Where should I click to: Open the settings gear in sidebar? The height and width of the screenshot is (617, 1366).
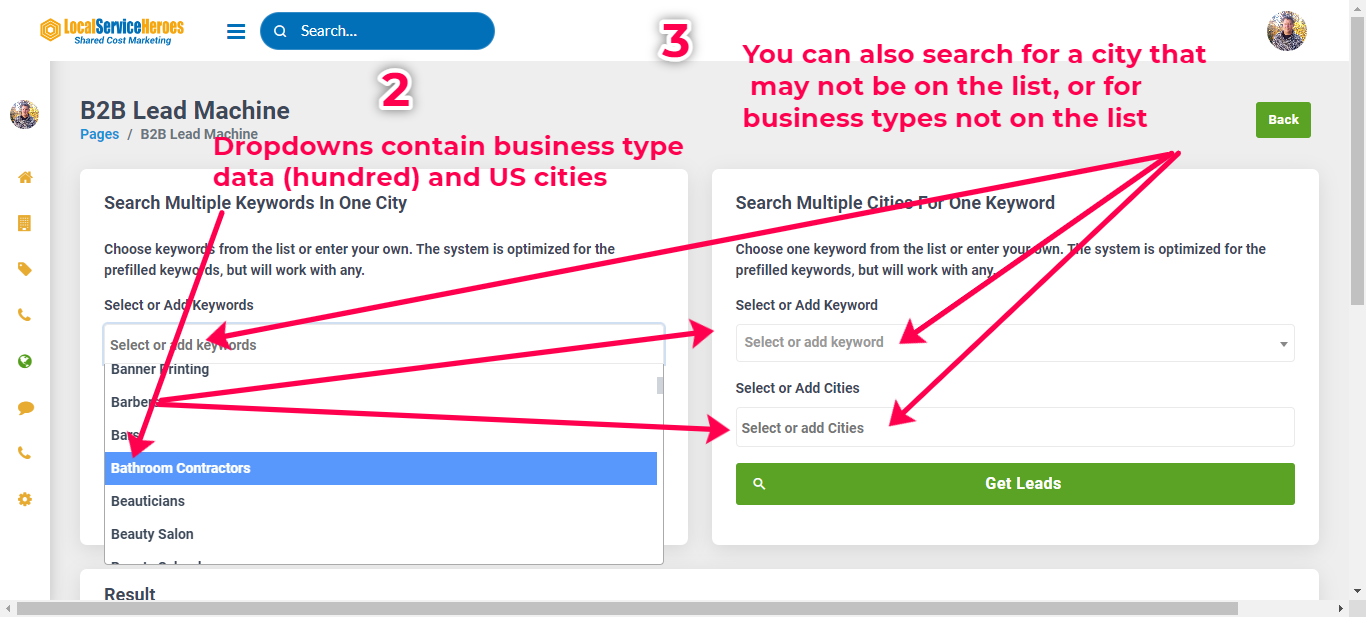click(25, 499)
